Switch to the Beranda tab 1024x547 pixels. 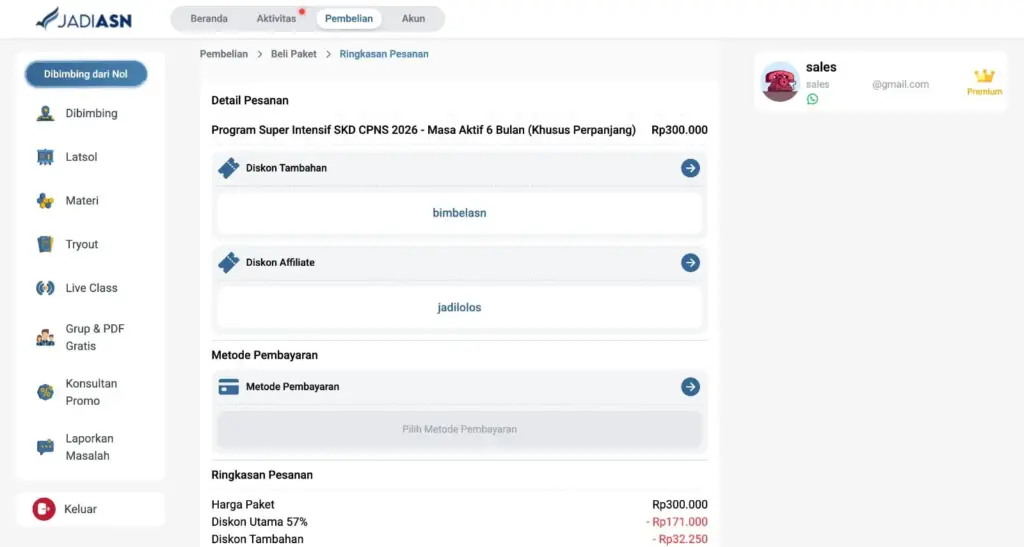[x=208, y=19]
